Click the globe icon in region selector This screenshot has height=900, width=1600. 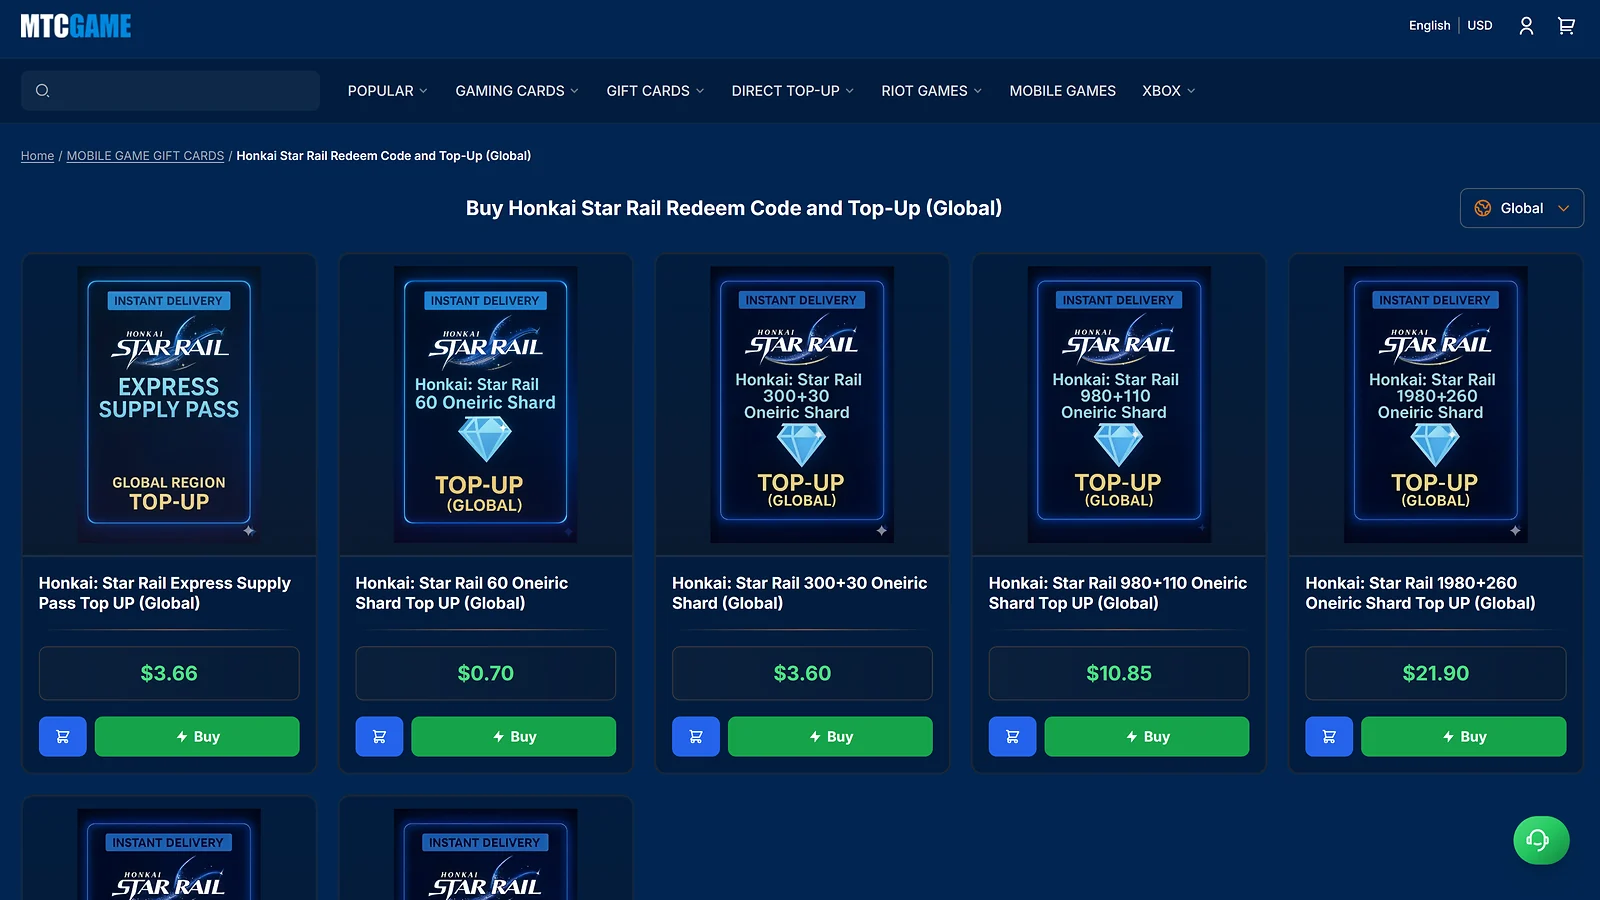tap(1483, 208)
